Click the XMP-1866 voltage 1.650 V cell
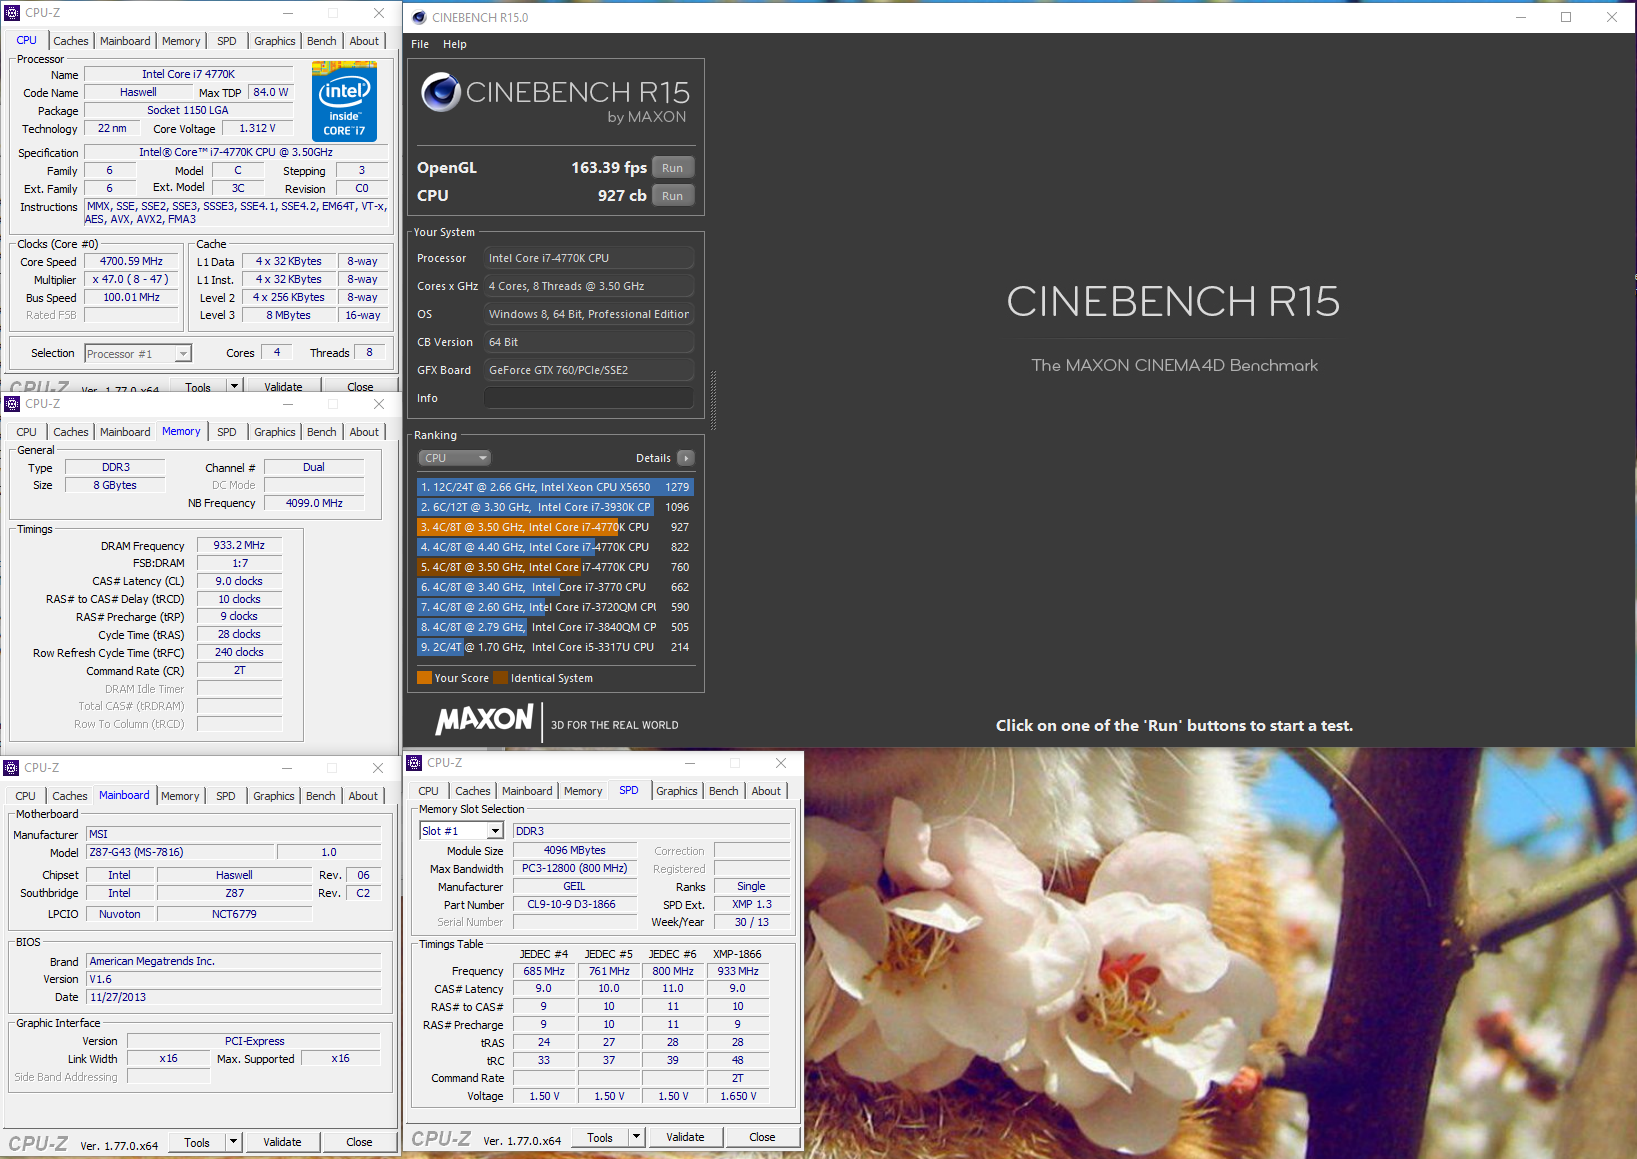The width and height of the screenshot is (1637, 1159). (x=738, y=1096)
